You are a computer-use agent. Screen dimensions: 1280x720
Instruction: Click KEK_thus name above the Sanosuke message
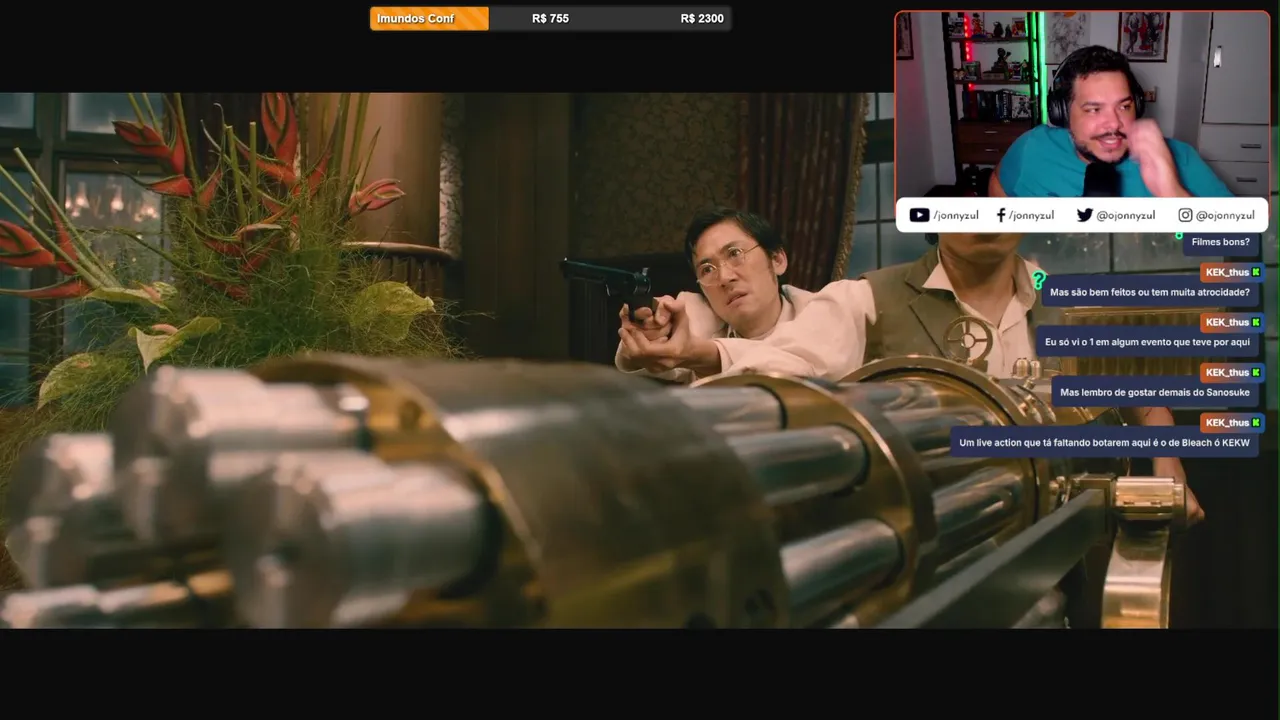pyautogui.click(x=1227, y=372)
